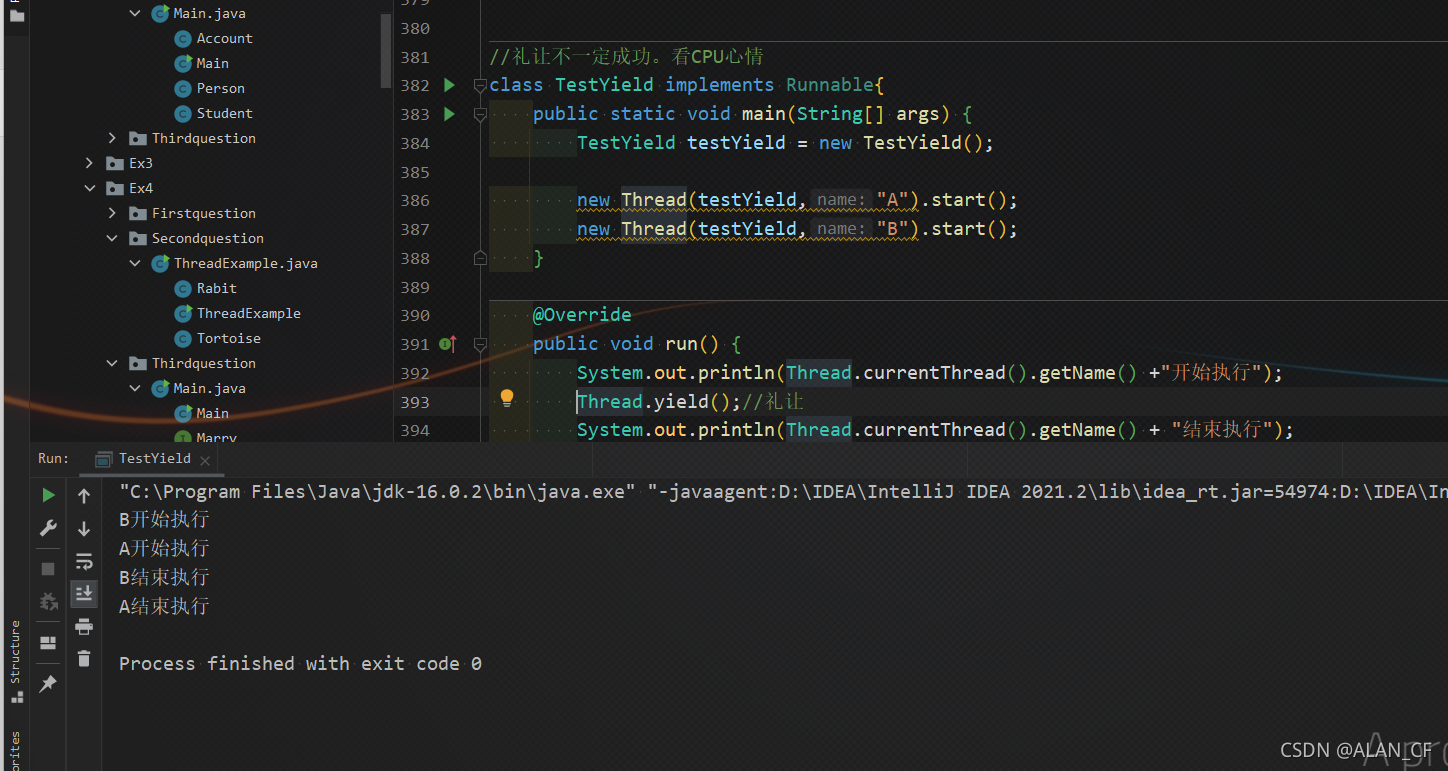Click the implements-method gutter icon on line 391
Image resolution: width=1448 pixels, height=771 pixels.
pos(448,344)
